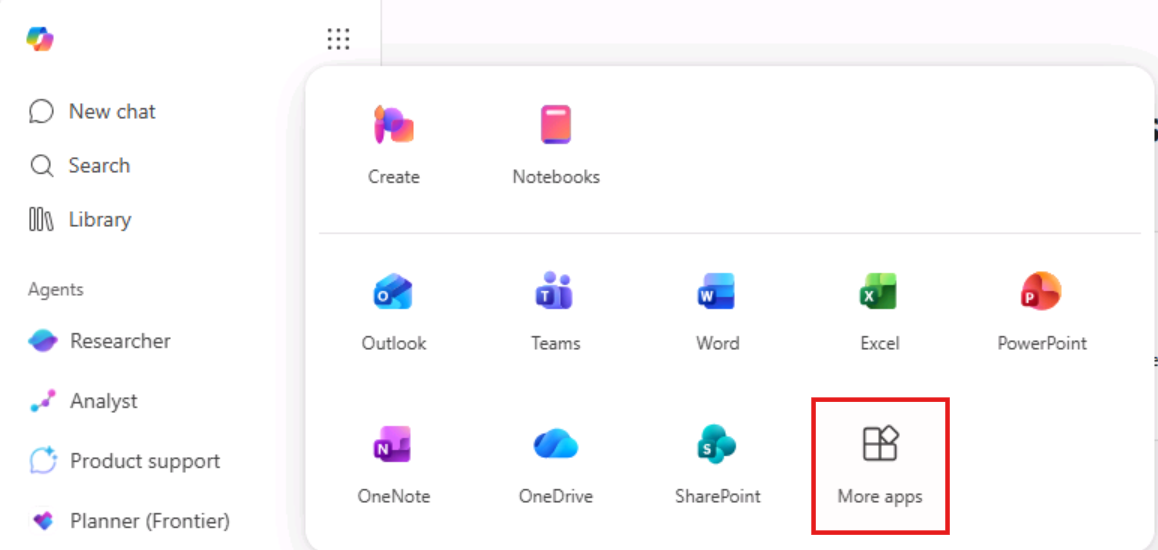
Task: Open the Create app
Action: (394, 145)
